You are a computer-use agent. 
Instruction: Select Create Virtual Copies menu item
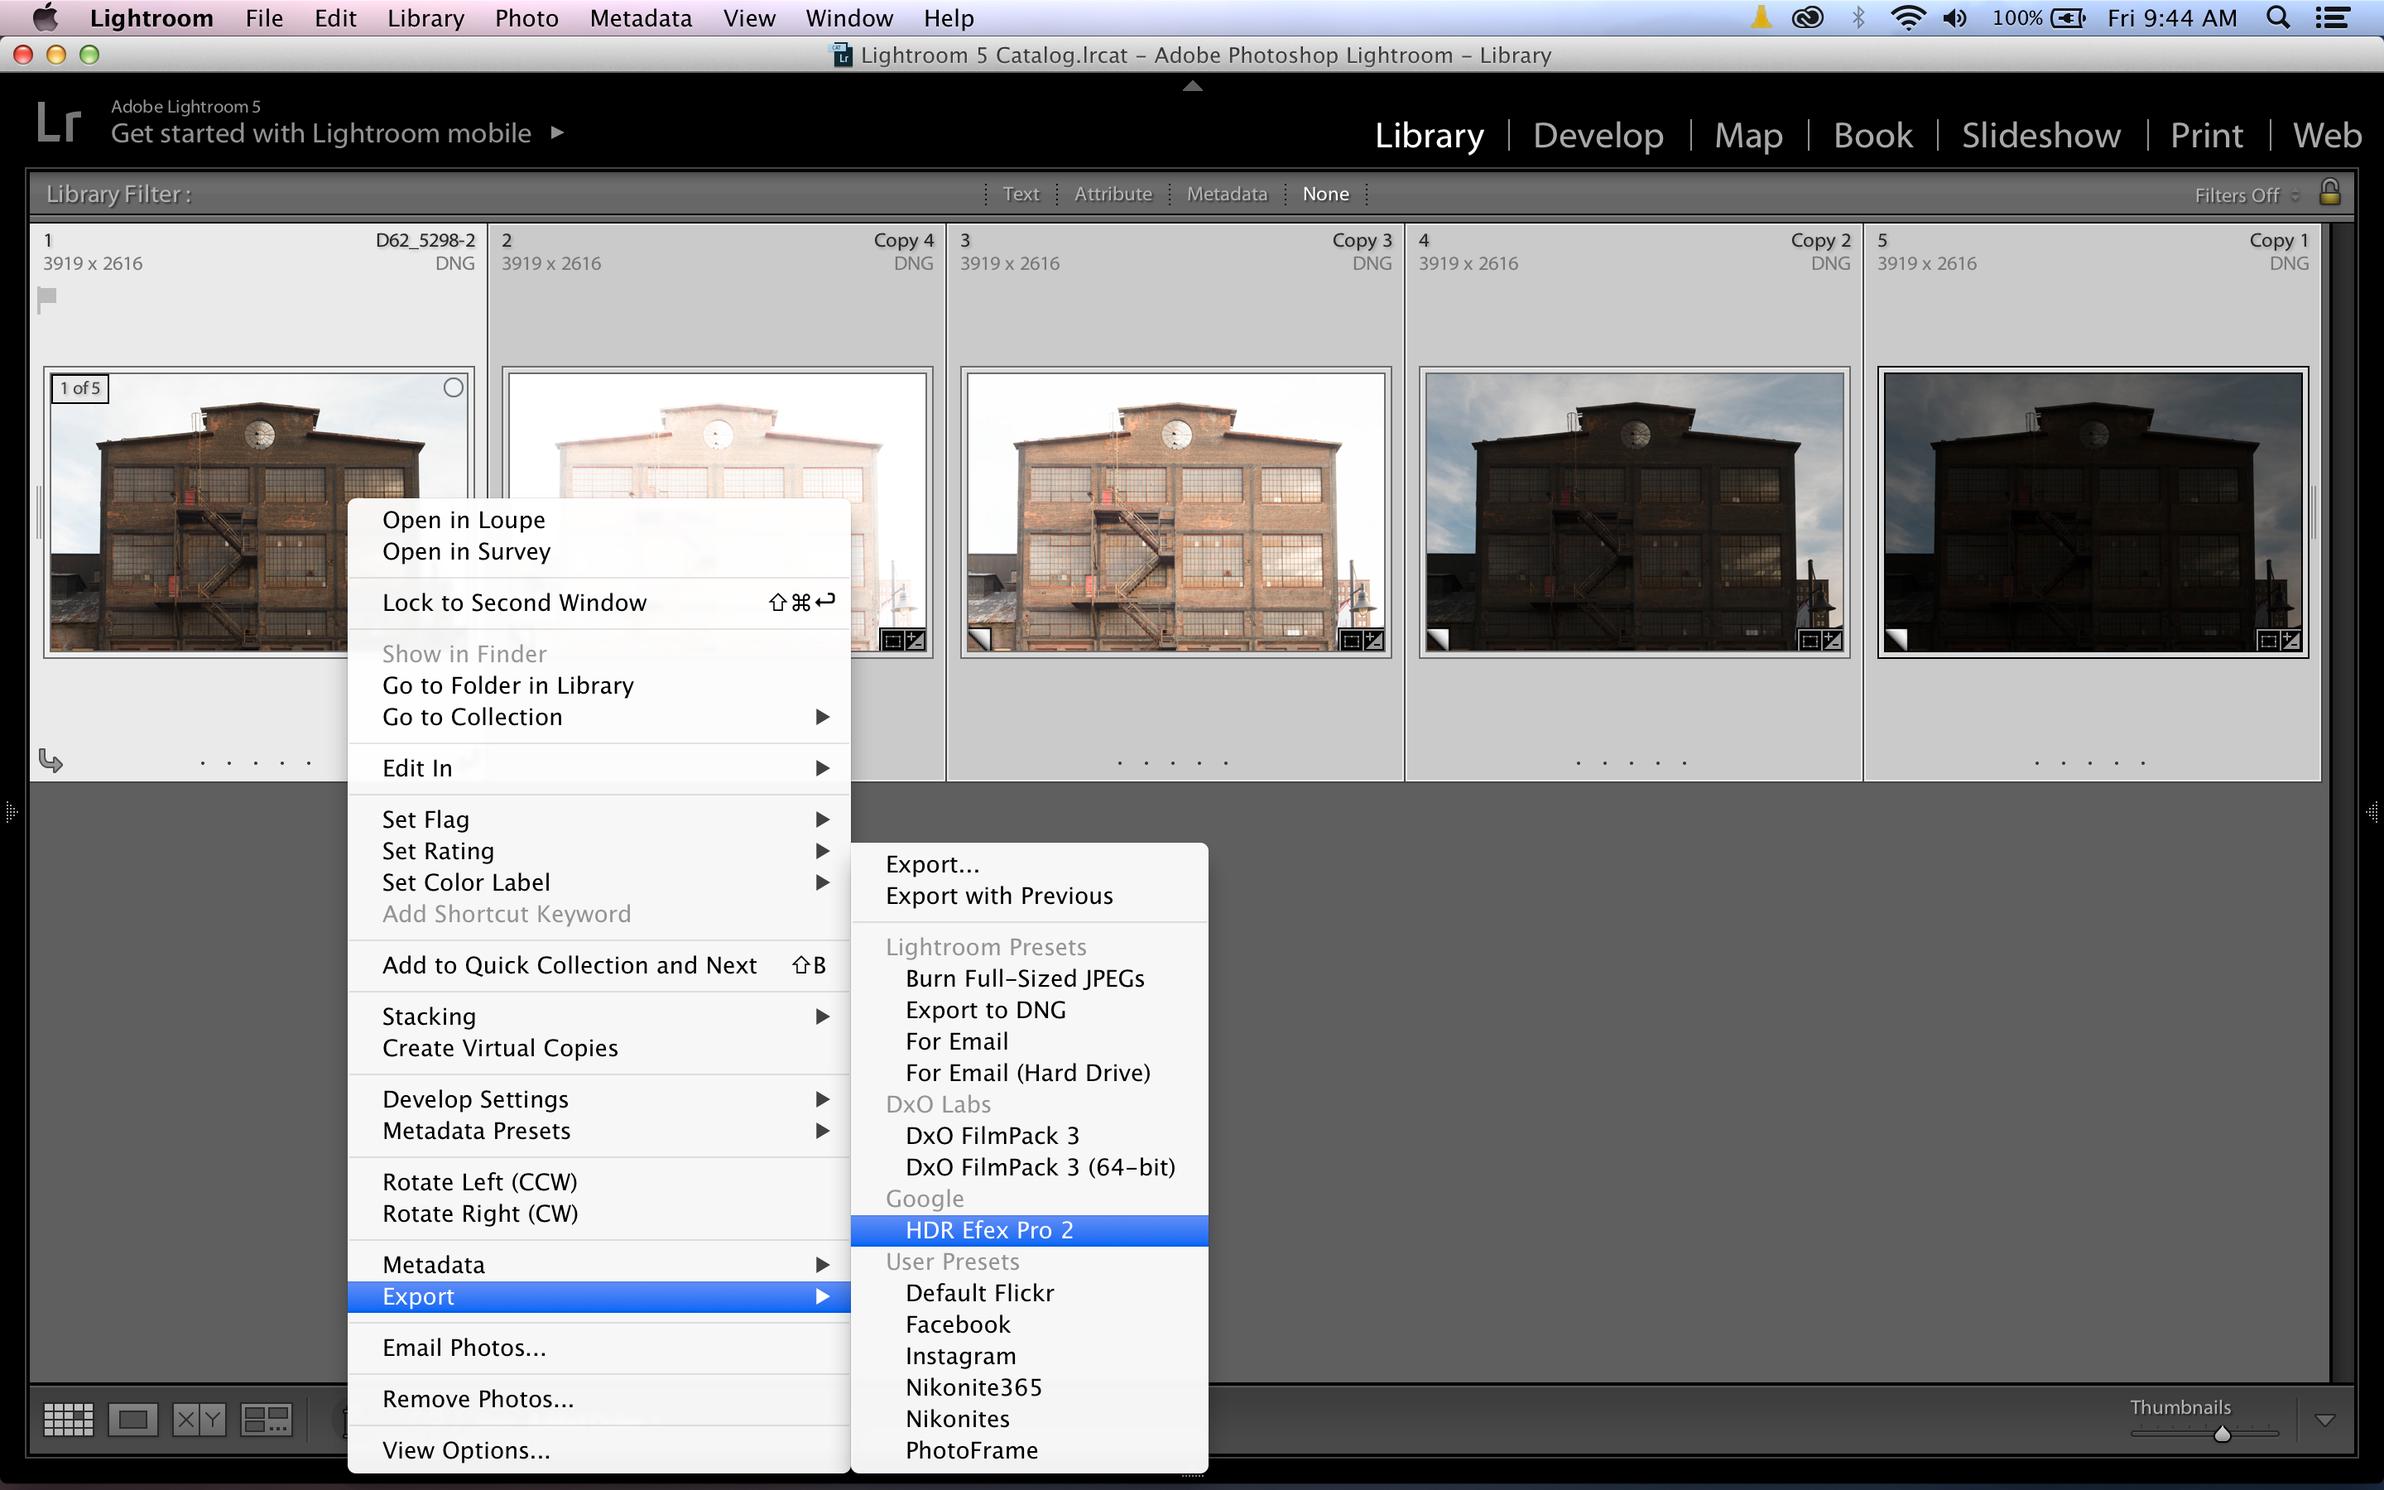pyautogui.click(x=500, y=1048)
